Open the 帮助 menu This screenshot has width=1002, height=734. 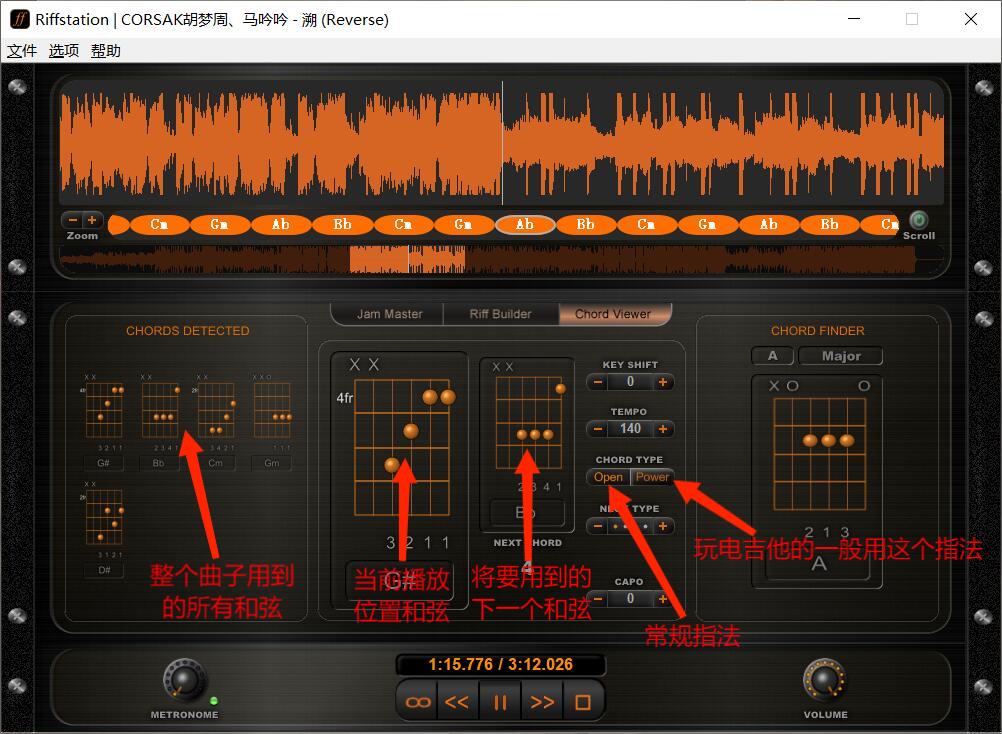105,51
